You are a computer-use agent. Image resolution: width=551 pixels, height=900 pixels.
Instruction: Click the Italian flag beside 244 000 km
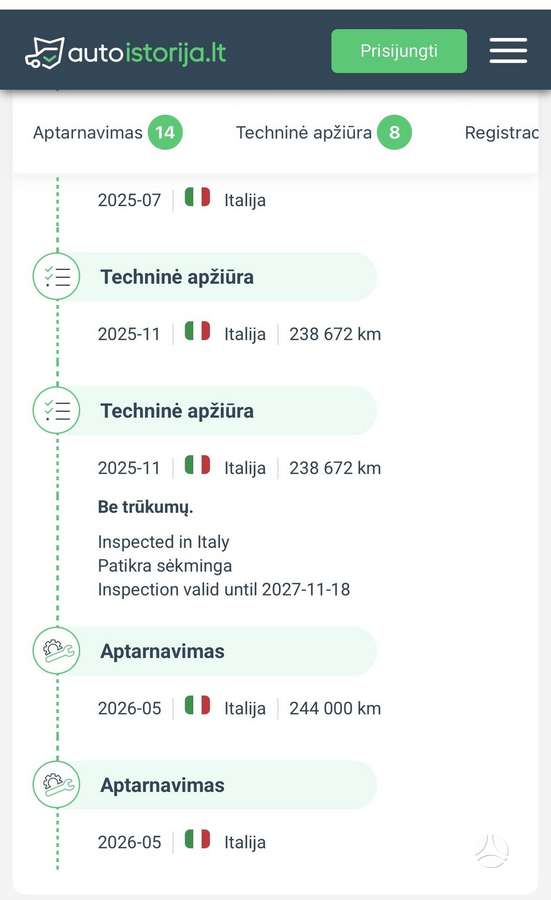tap(197, 705)
